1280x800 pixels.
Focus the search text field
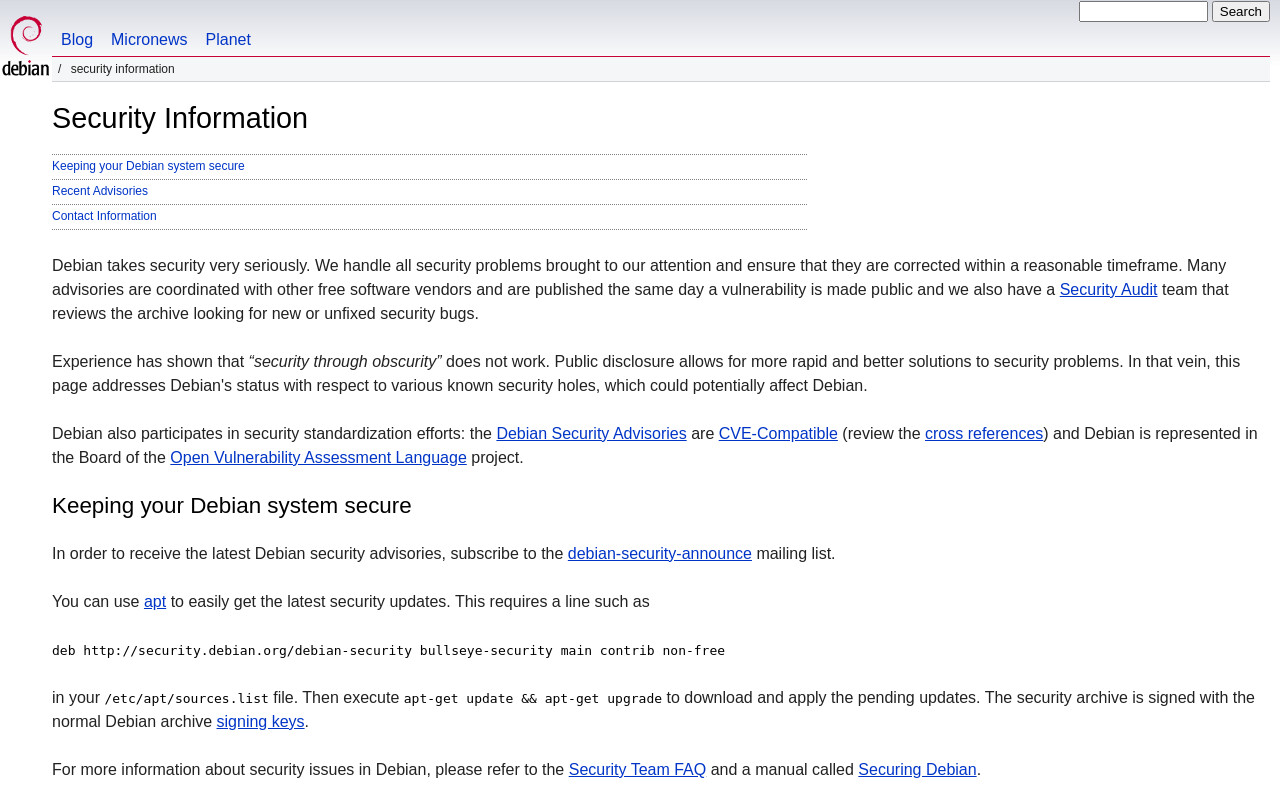(x=1143, y=11)
